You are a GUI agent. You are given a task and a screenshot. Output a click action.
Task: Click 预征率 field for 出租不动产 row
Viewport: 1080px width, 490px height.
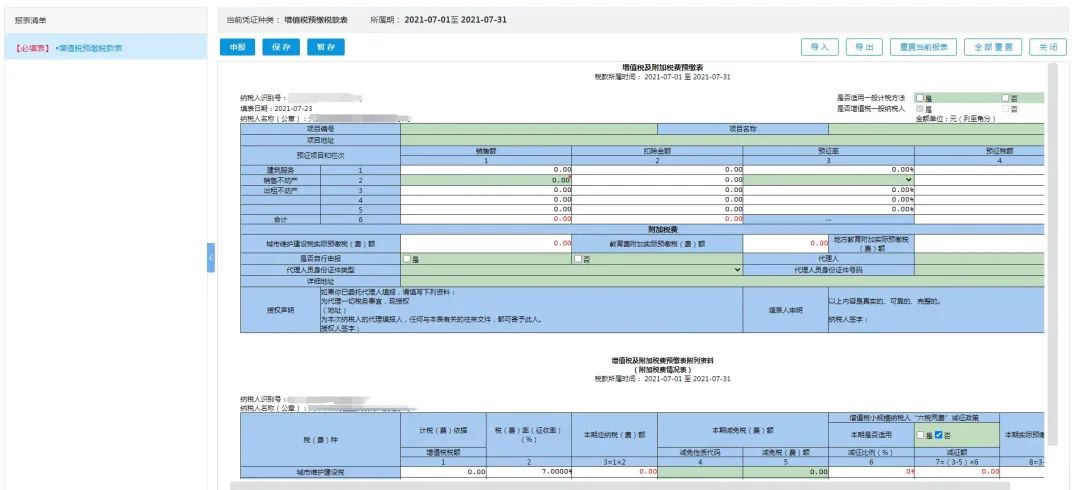[x=829, y=190]
